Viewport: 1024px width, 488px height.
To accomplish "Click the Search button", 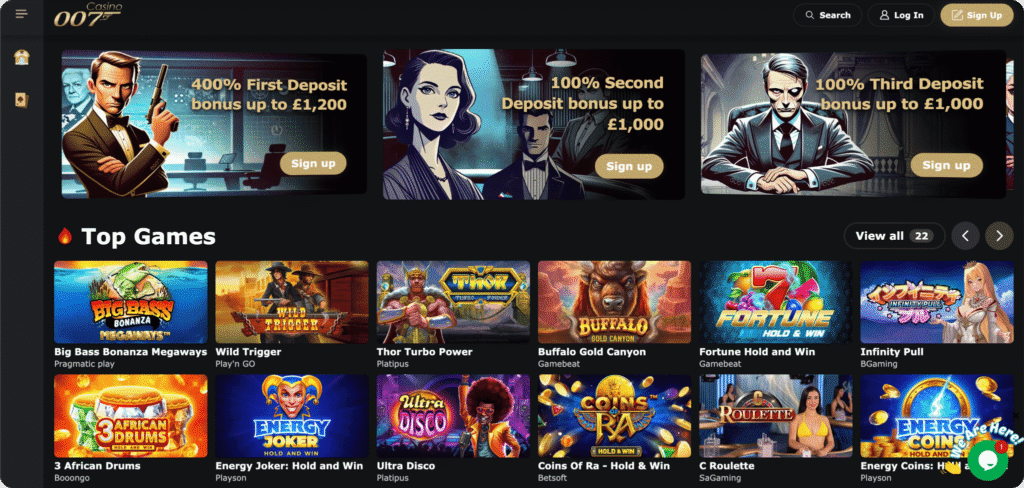I will click(827, 15).
